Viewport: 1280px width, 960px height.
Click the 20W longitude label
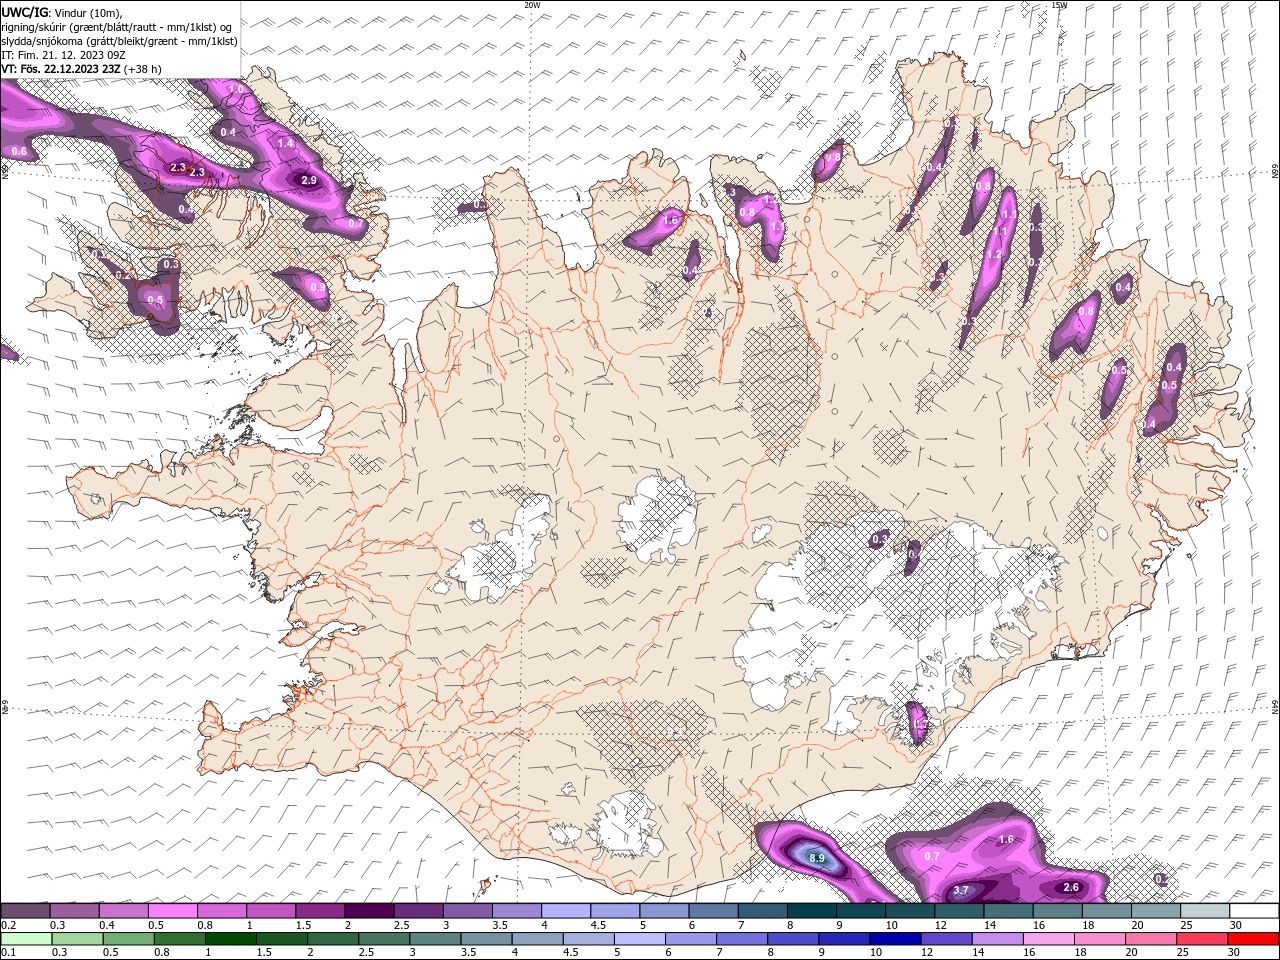pos(532,5)
